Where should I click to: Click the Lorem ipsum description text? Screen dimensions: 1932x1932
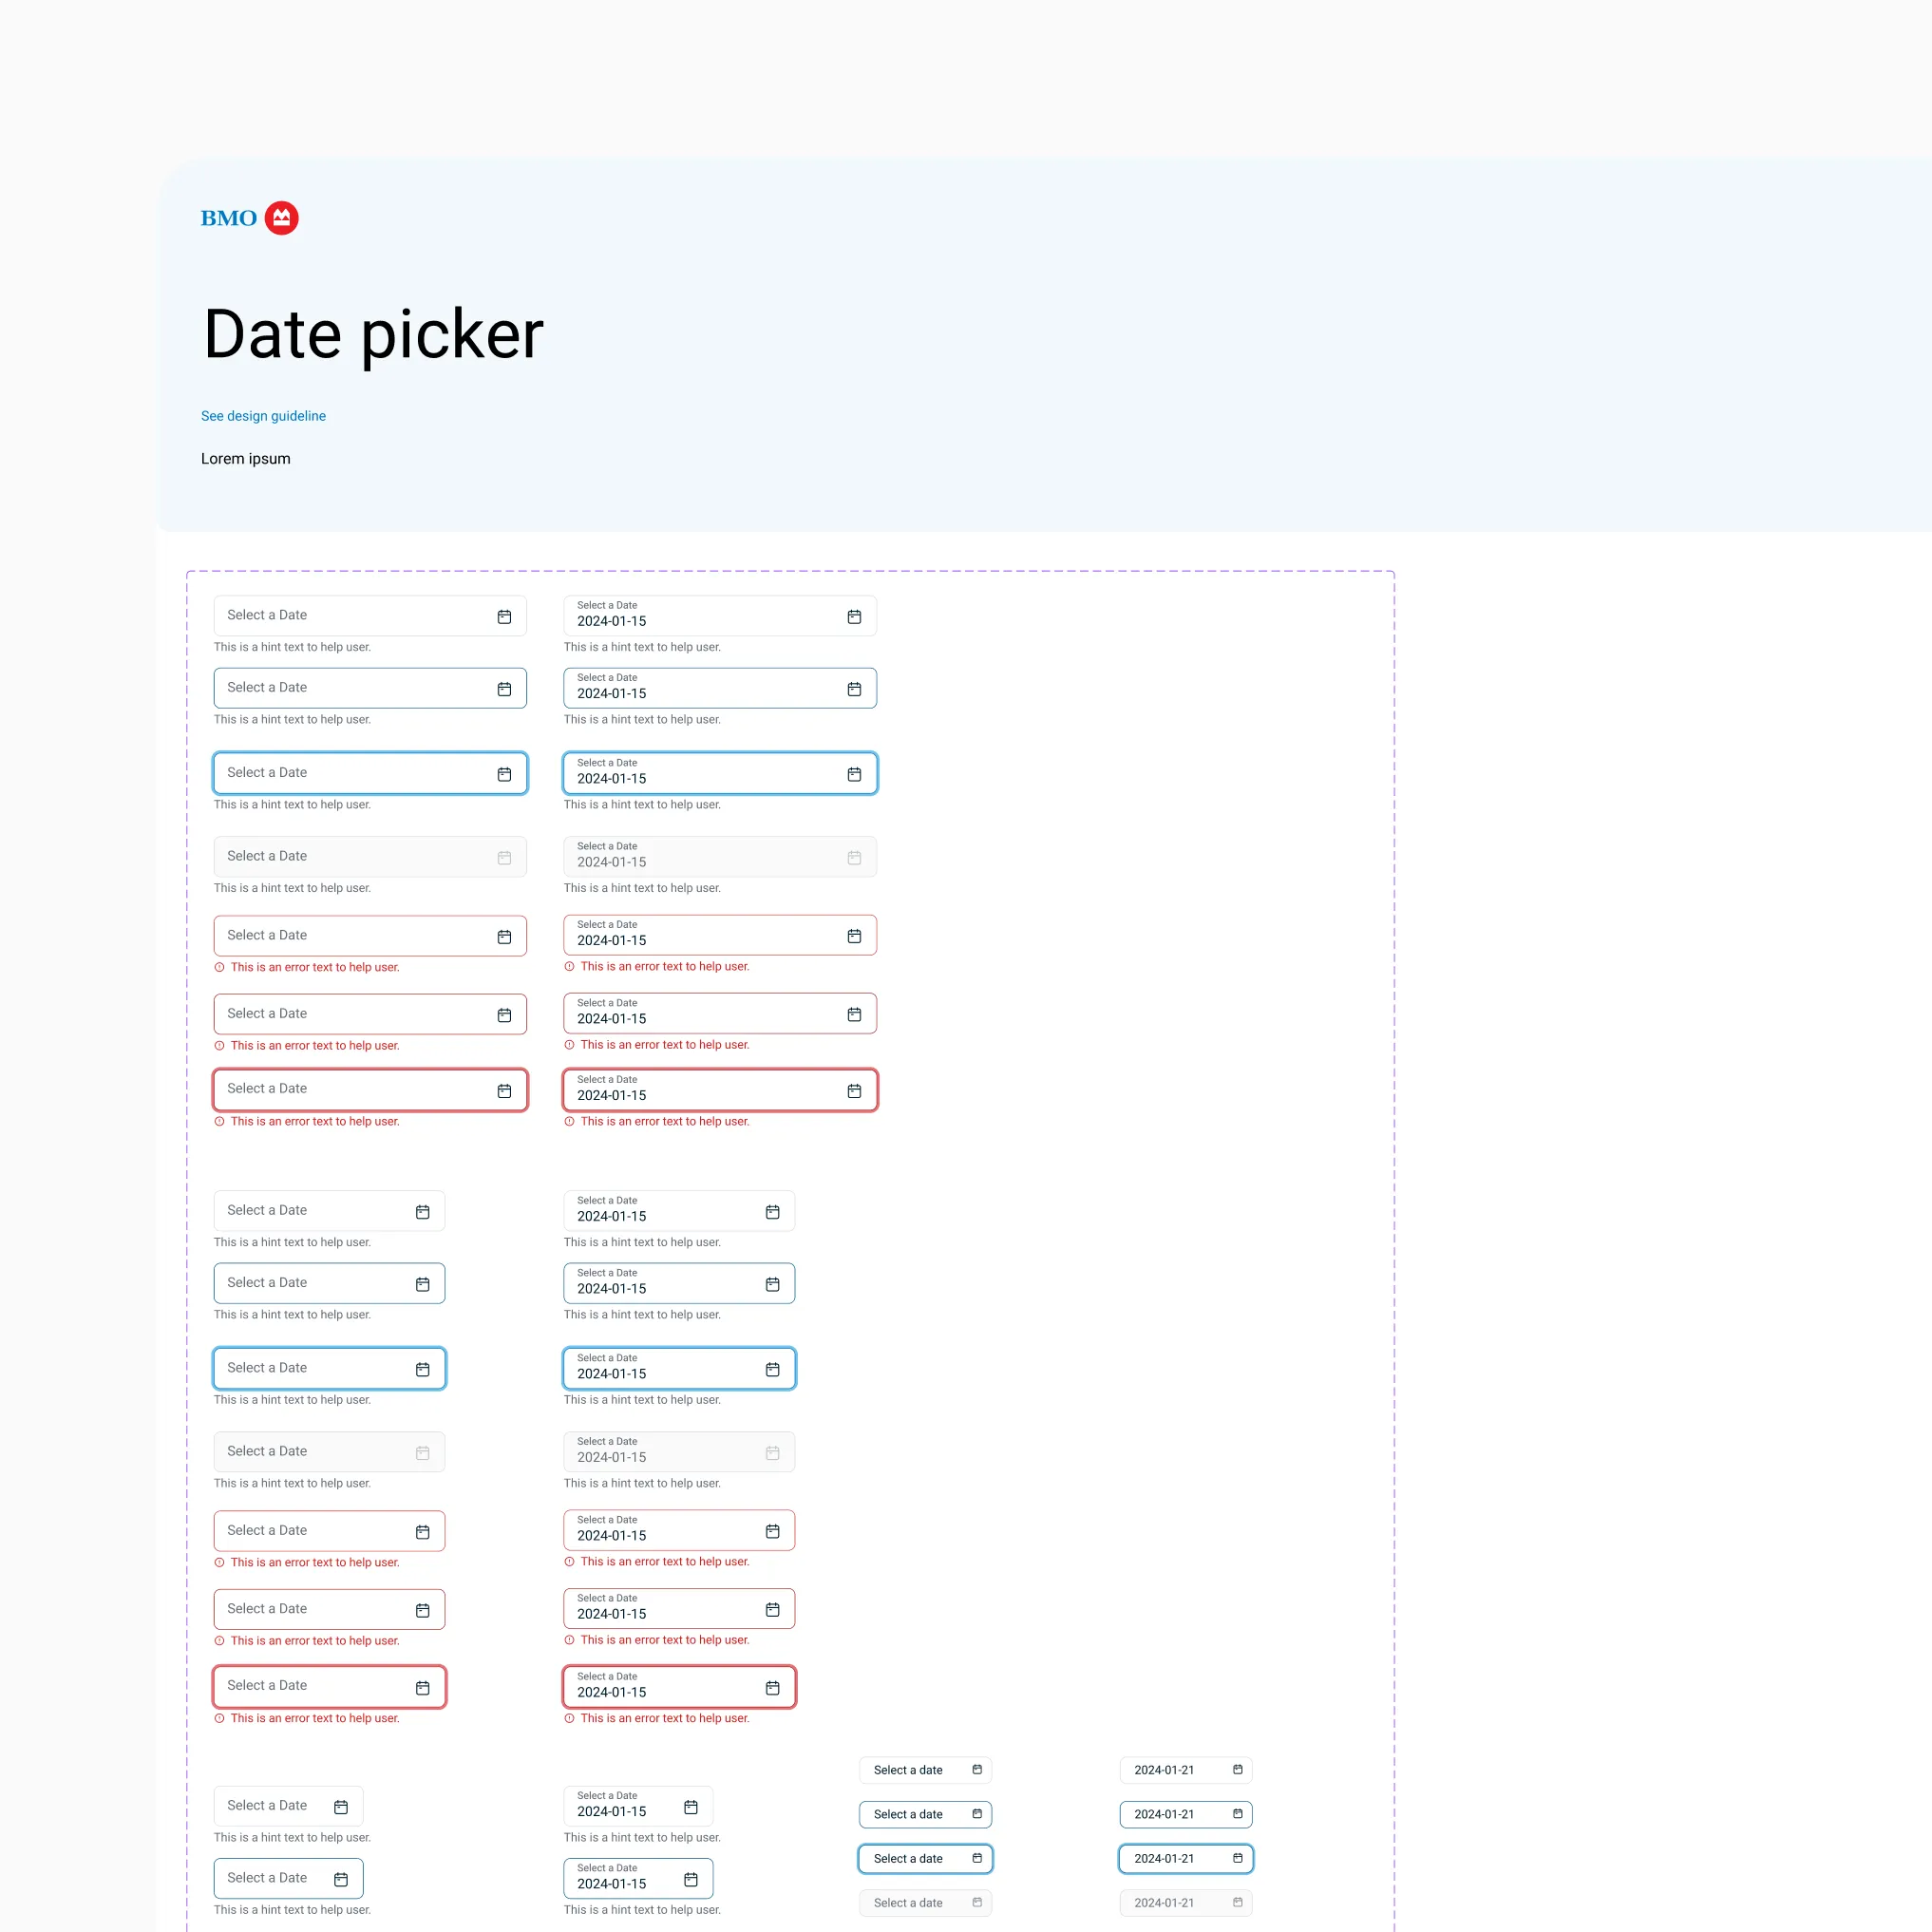tap(246, 459)
